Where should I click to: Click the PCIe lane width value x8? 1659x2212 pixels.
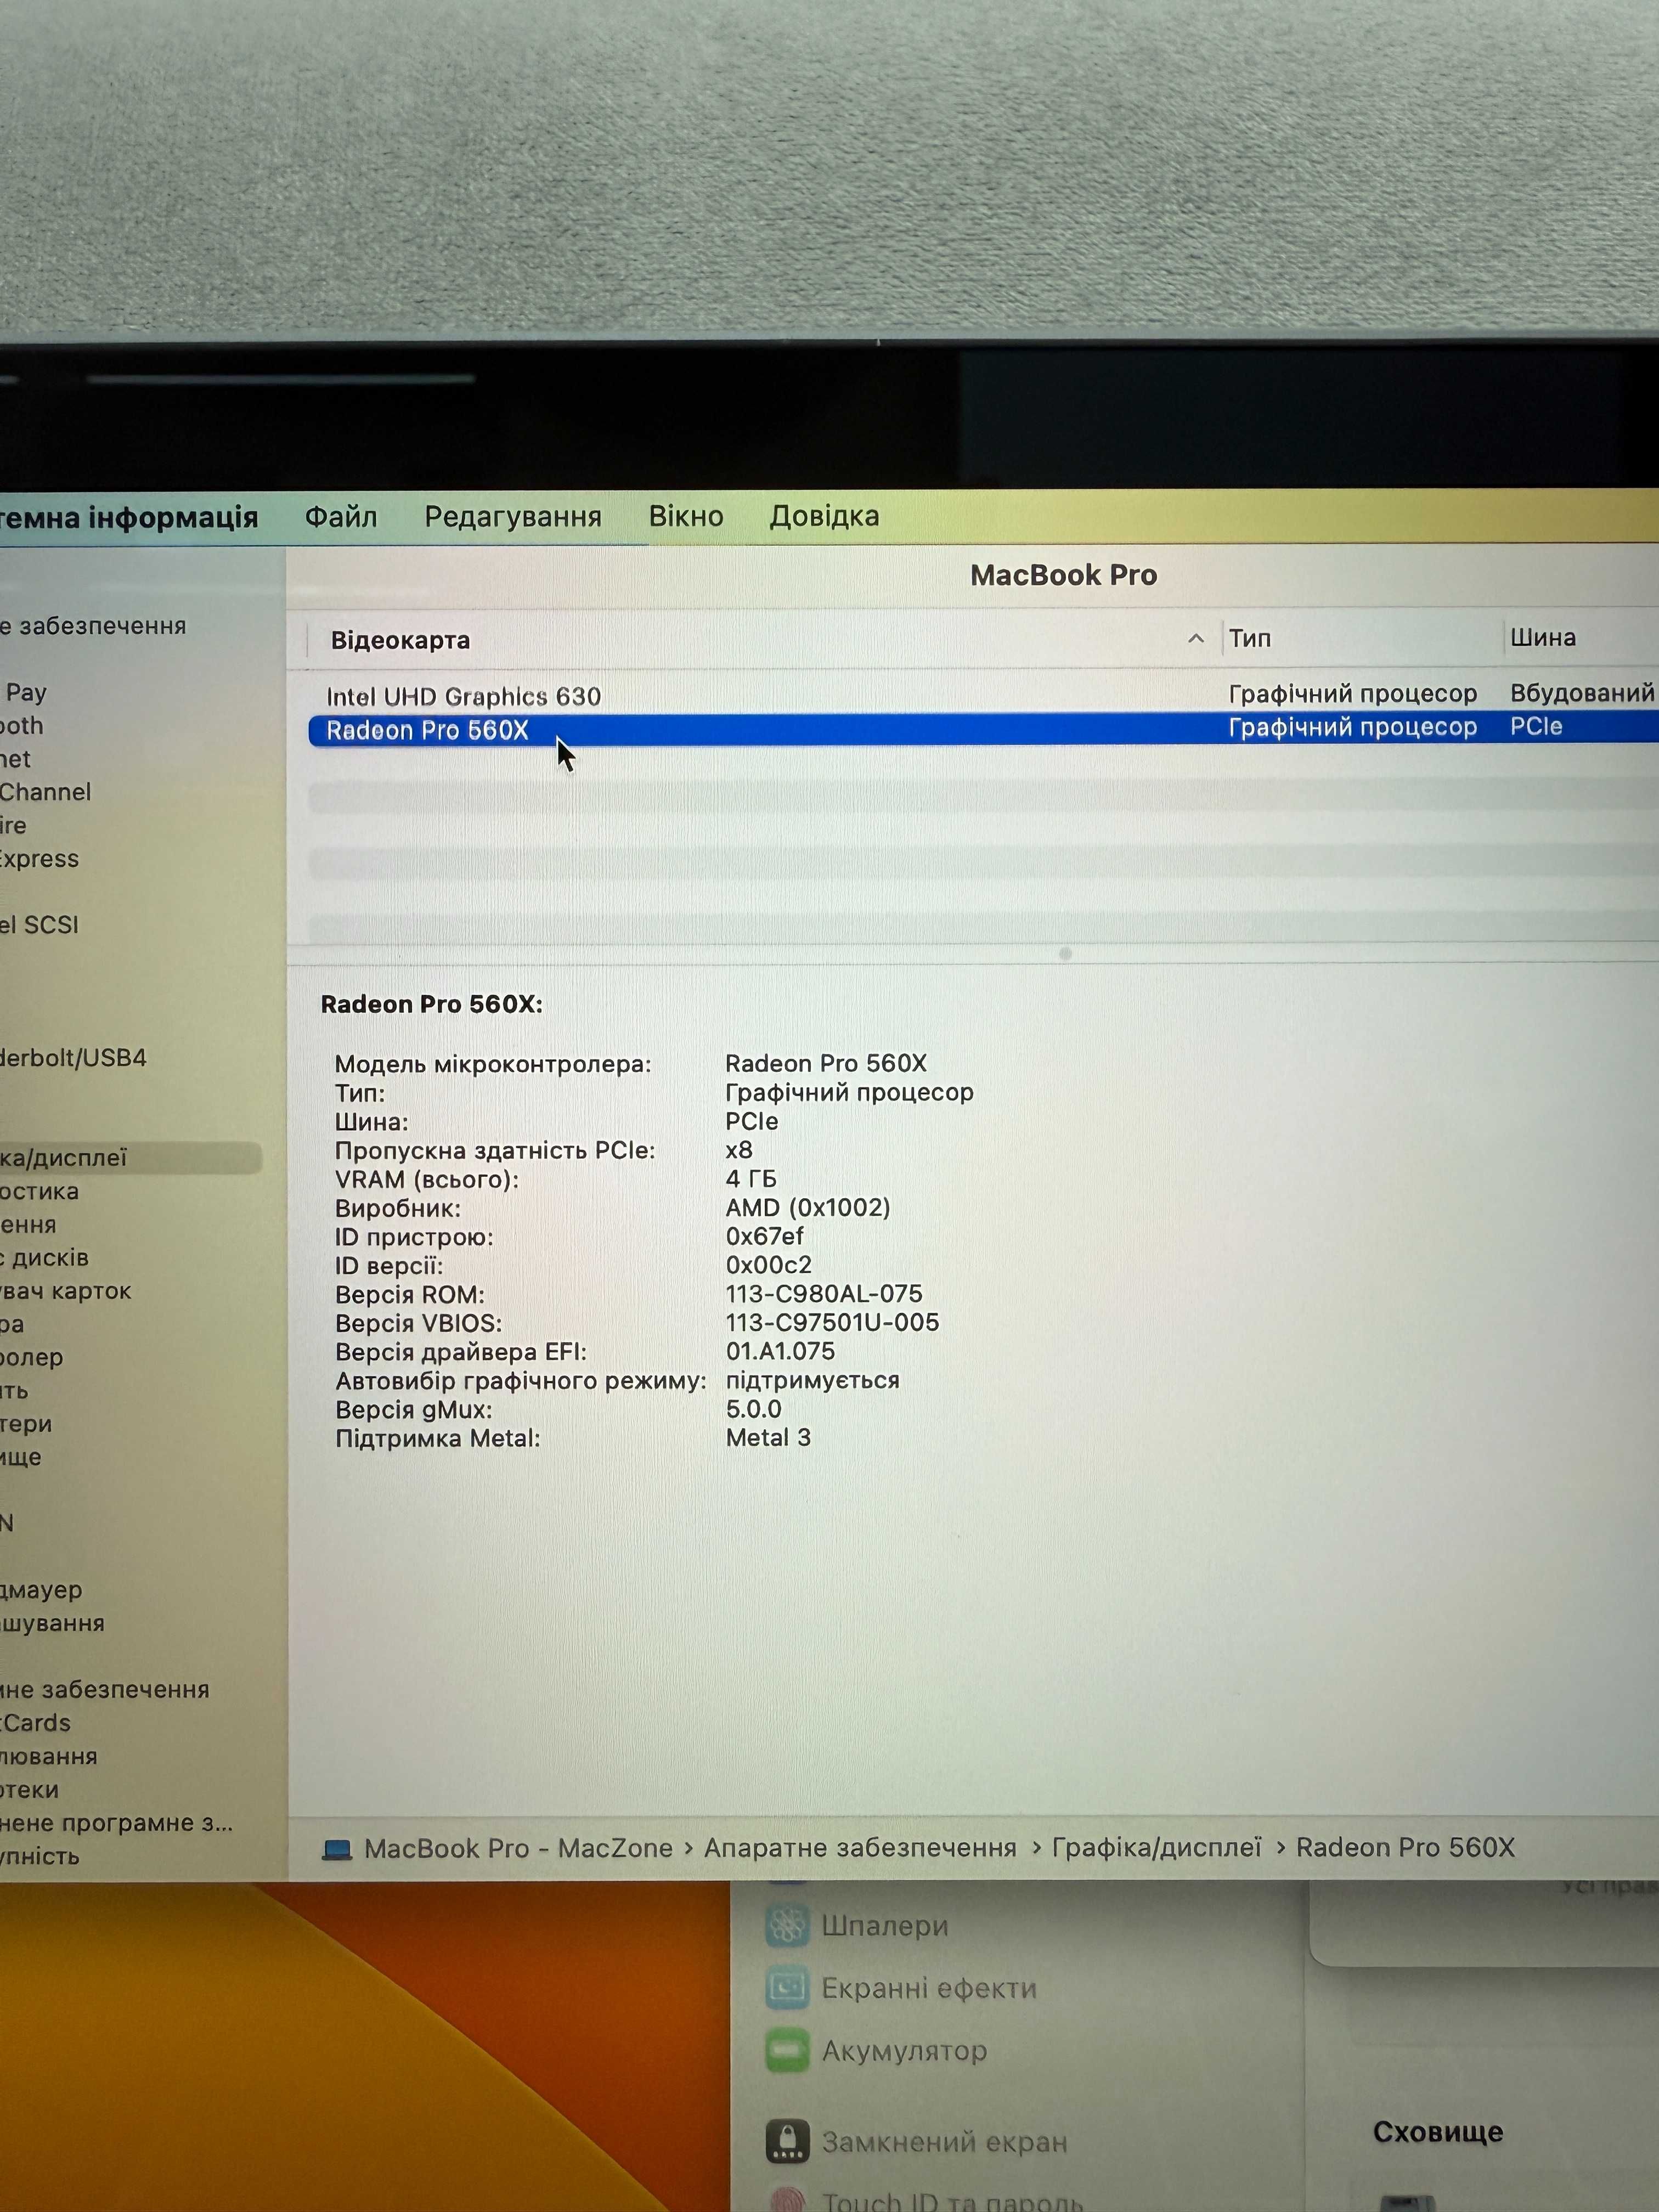coord(739,1150)
